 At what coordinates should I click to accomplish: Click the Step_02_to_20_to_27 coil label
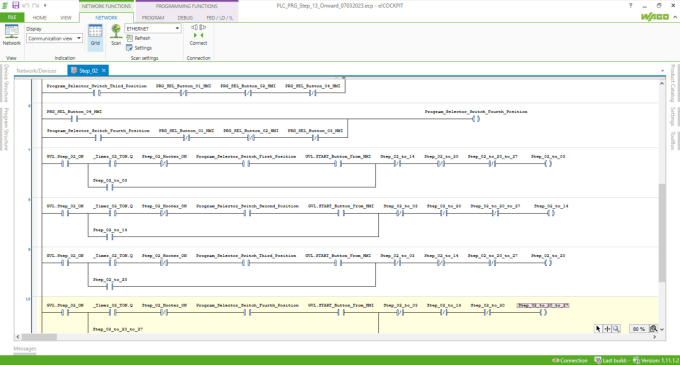point(543,306)
